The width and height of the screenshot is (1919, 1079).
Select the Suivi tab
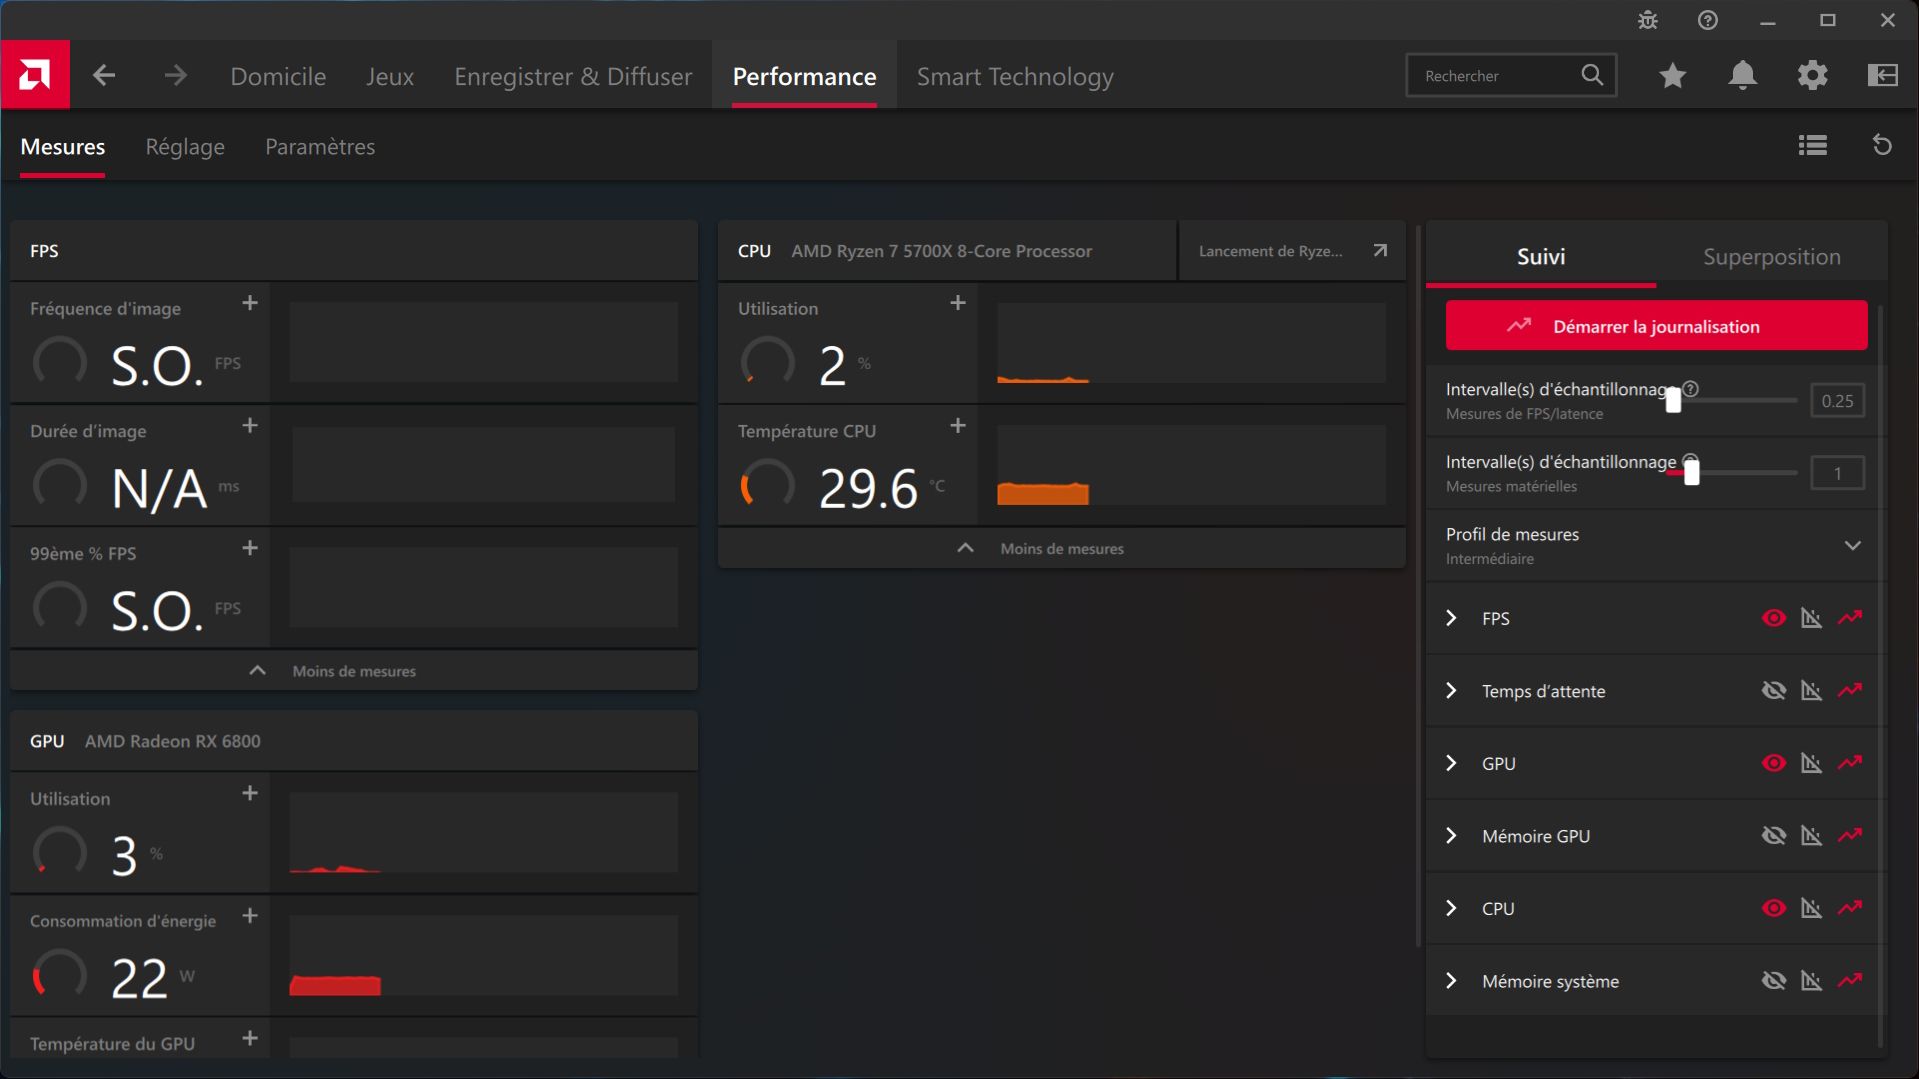click(x=1541, y=257)
